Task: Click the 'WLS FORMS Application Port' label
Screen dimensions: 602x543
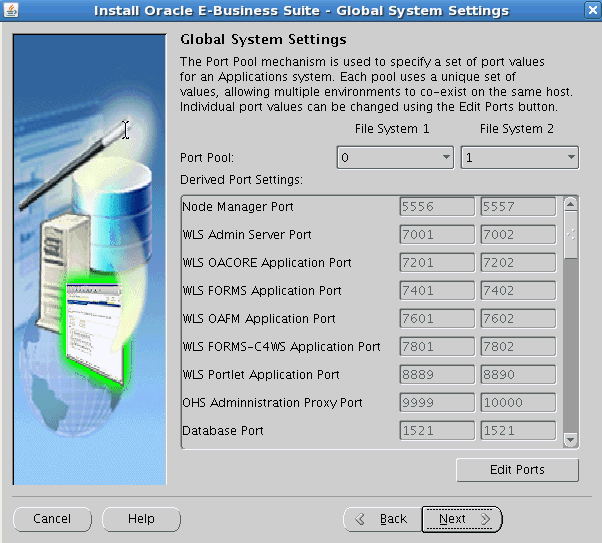Action: coord(262,291)
